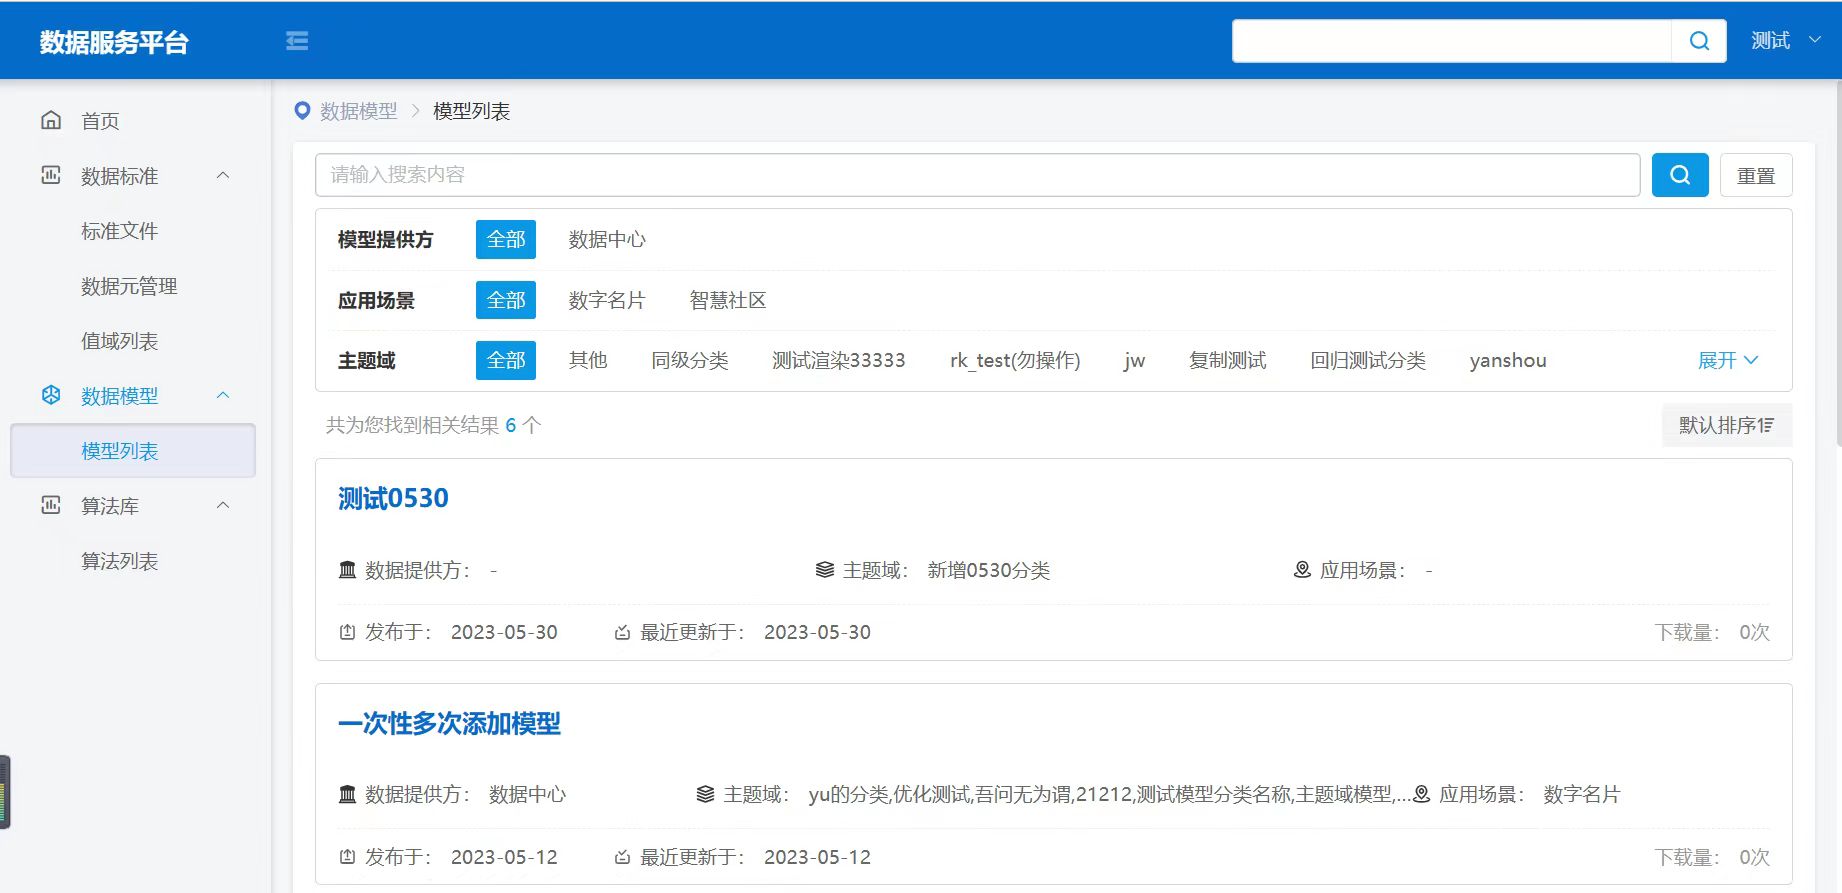Filter topic domain by yanshou
Viewport: 1842px width, 893px height.
click(1508, 361)
